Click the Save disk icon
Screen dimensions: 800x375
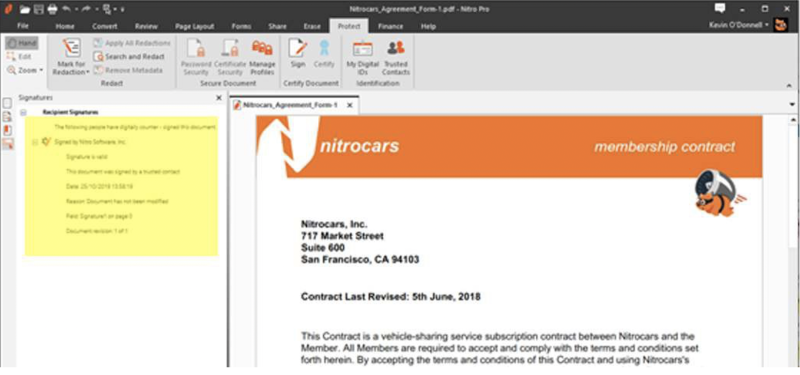tap(38, 9)
